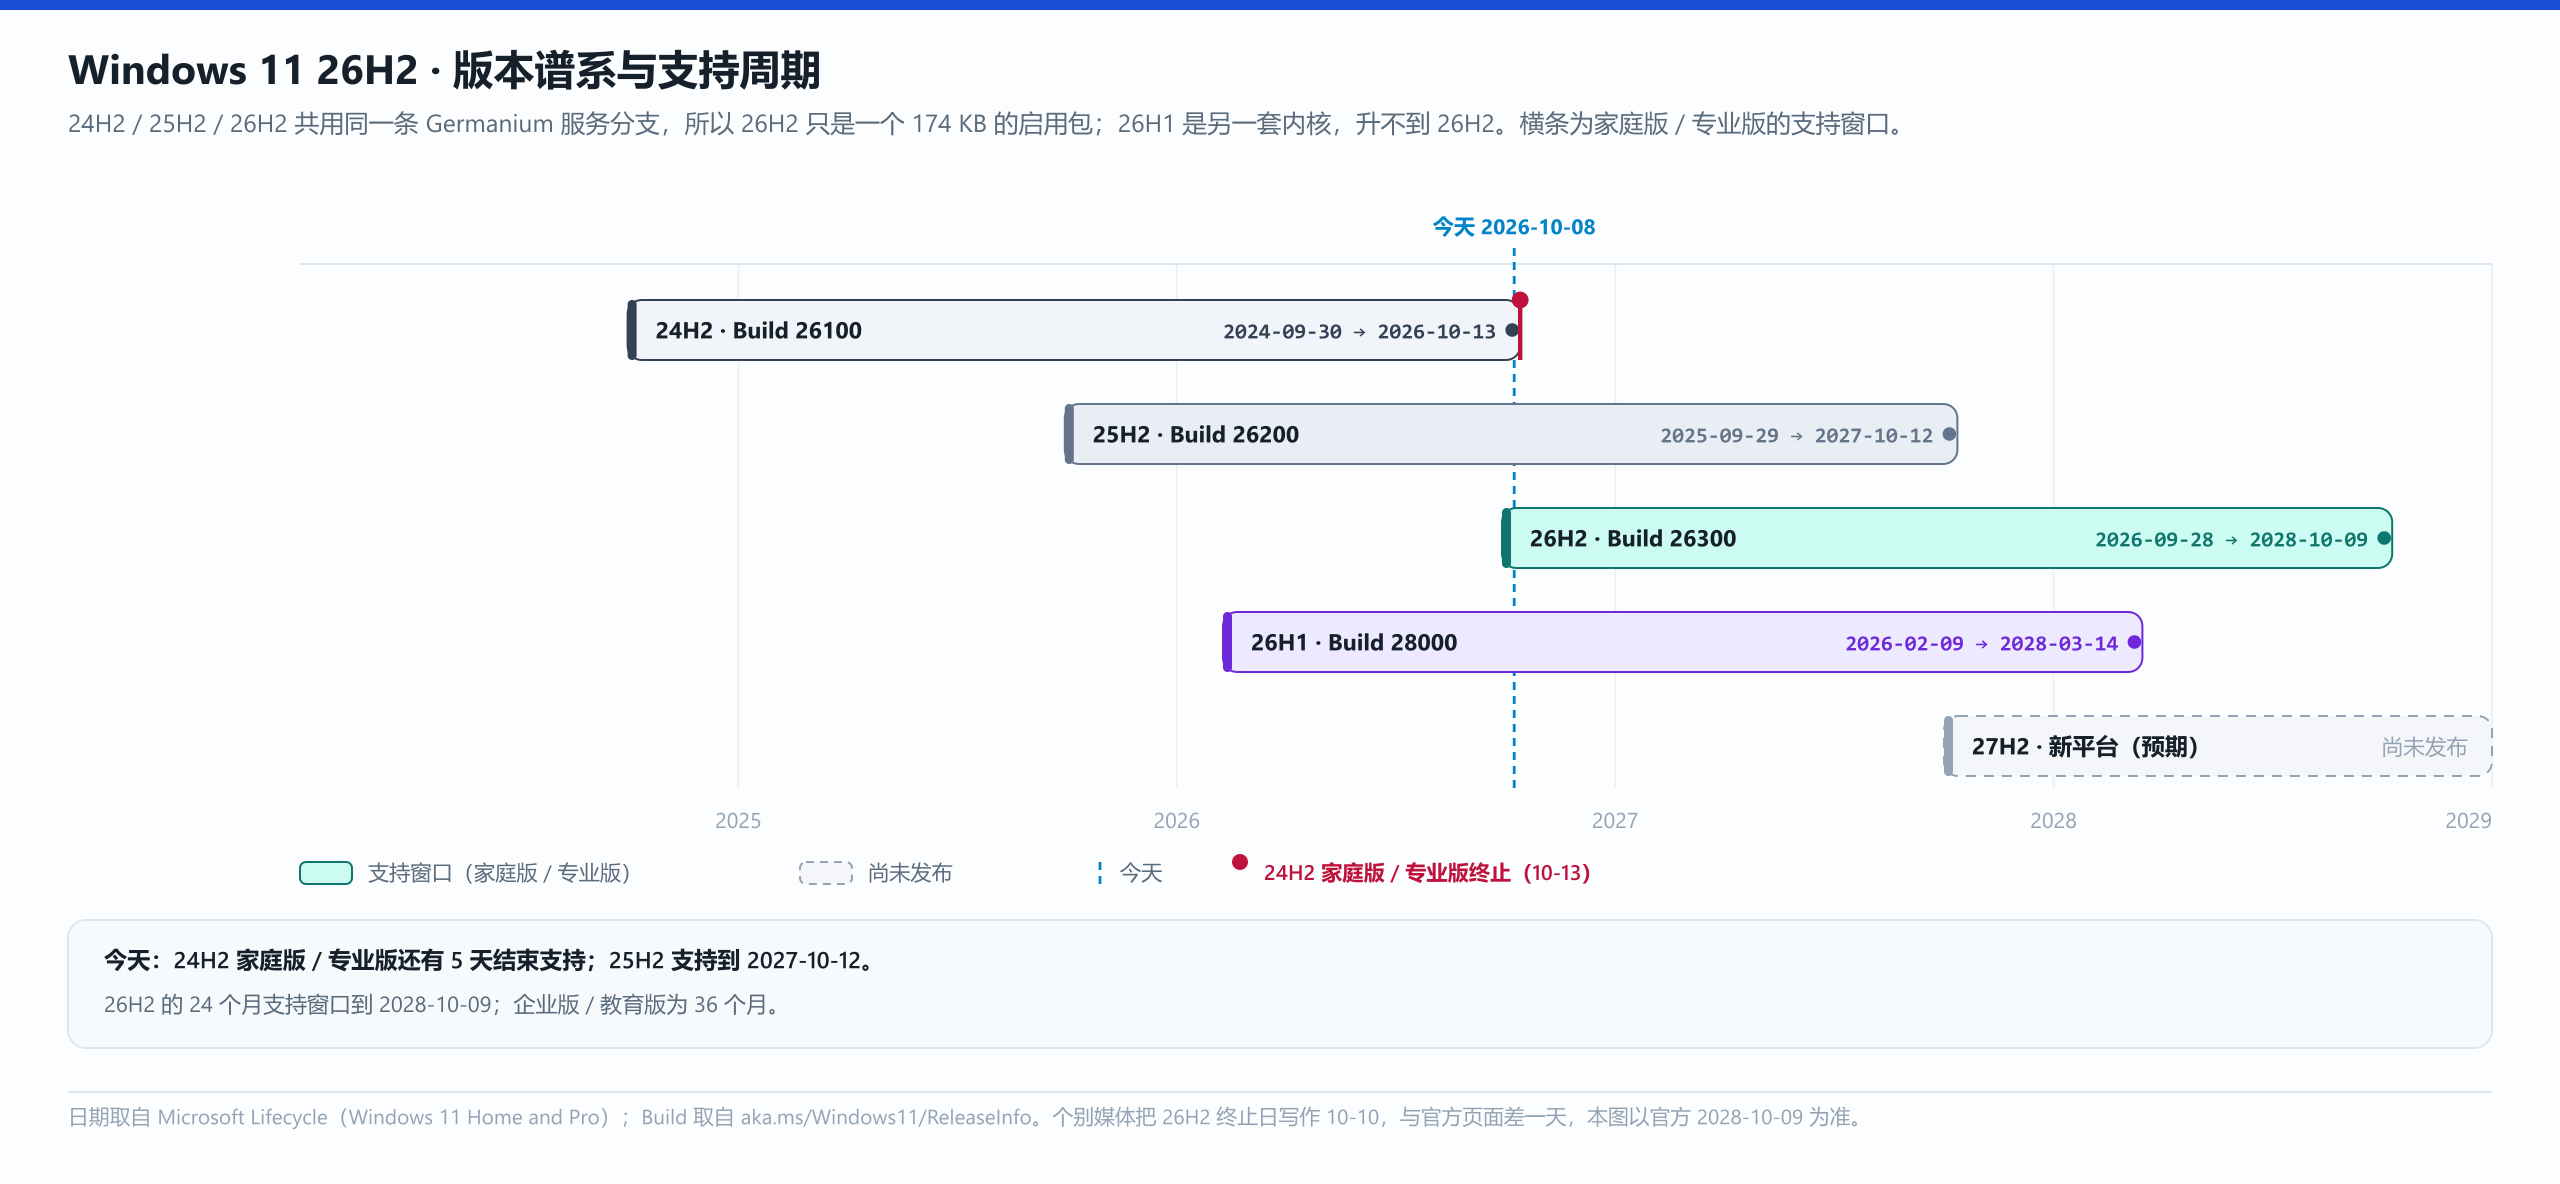Click the 26H2 · Build 26300 bar label
This screenshot has width=2560, height=1184.
pyautogui.click(x=1632, y=539)
